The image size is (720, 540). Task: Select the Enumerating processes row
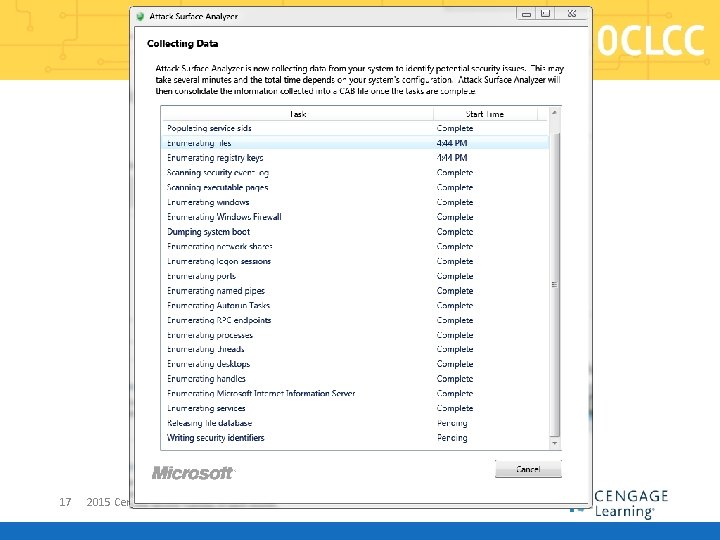355,335
